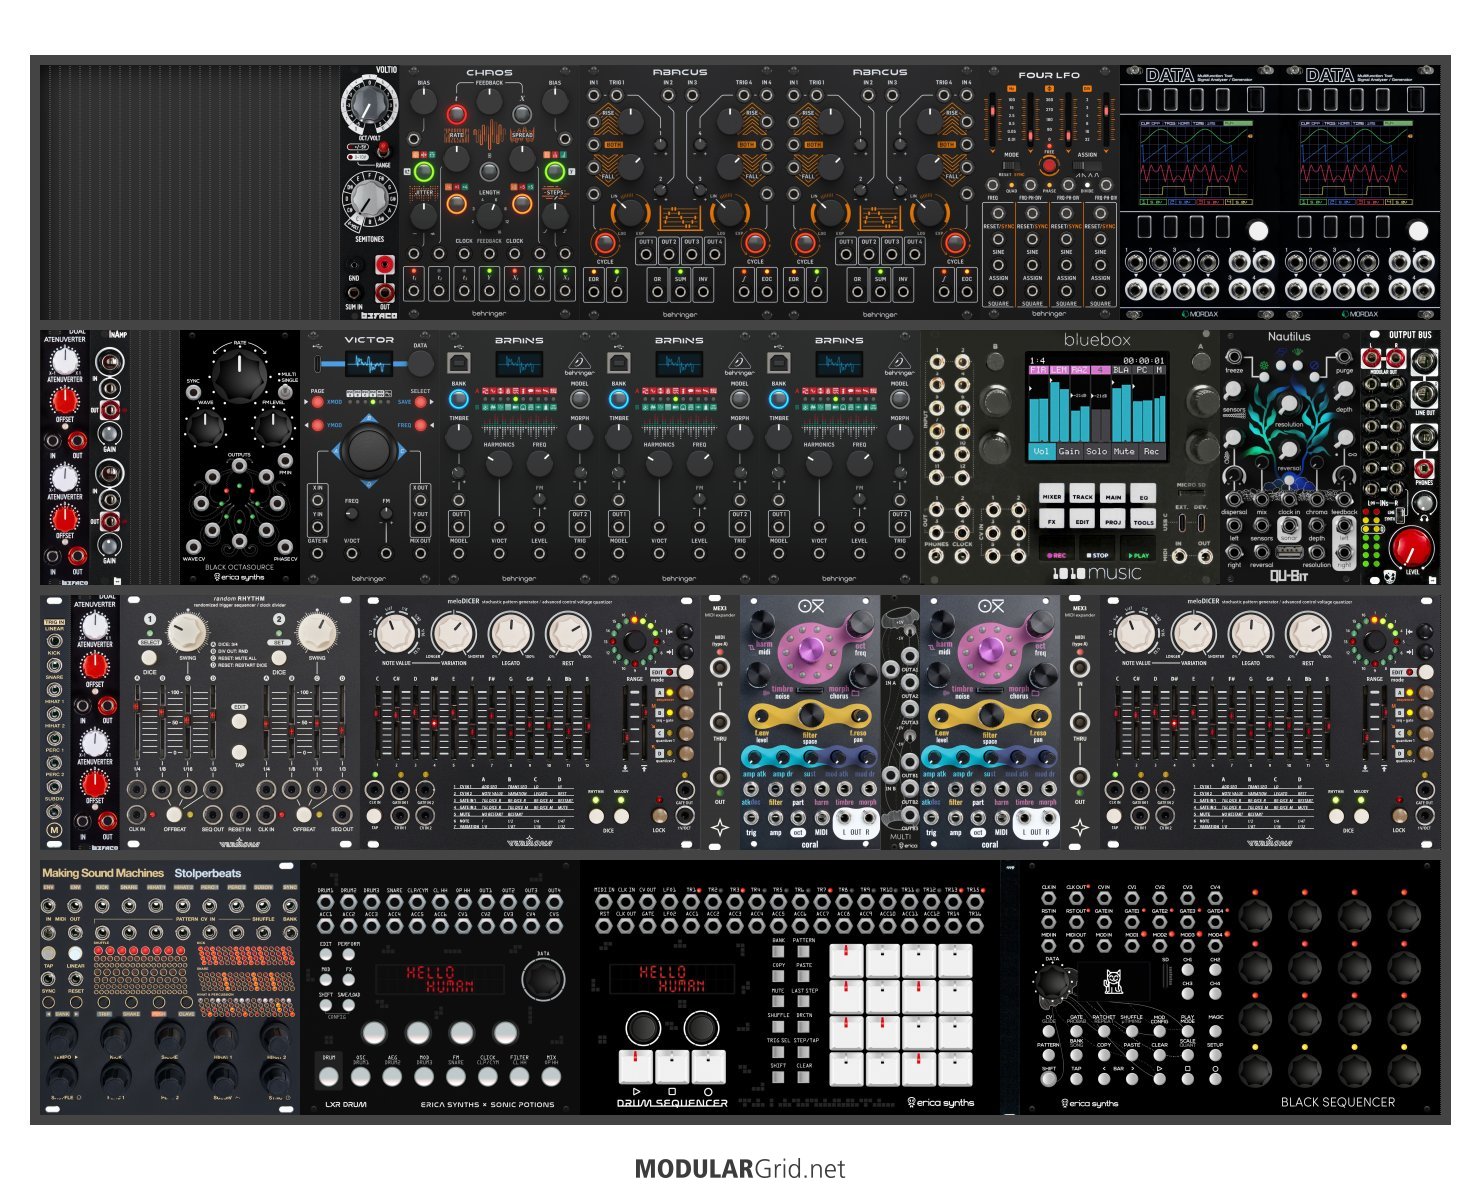
Task: Open the MODULARGrid.net link
Action: [x=740, y=1168]
